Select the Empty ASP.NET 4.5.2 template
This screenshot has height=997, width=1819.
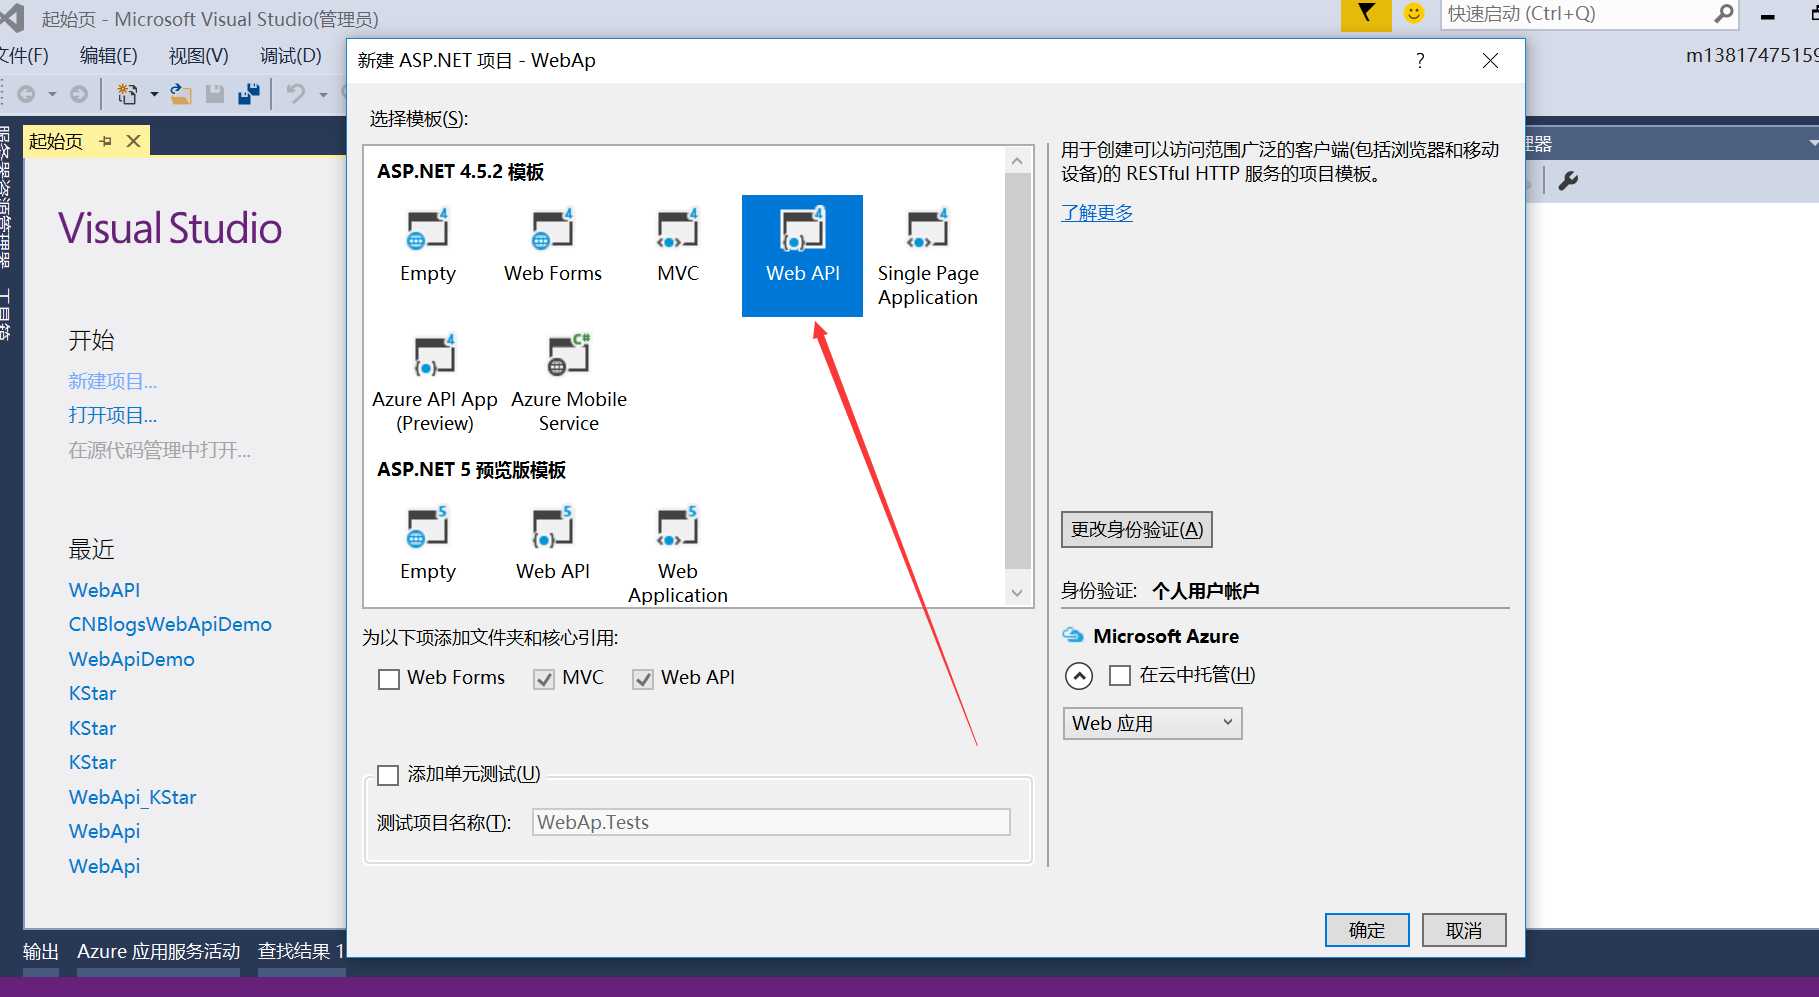[428, 245]
